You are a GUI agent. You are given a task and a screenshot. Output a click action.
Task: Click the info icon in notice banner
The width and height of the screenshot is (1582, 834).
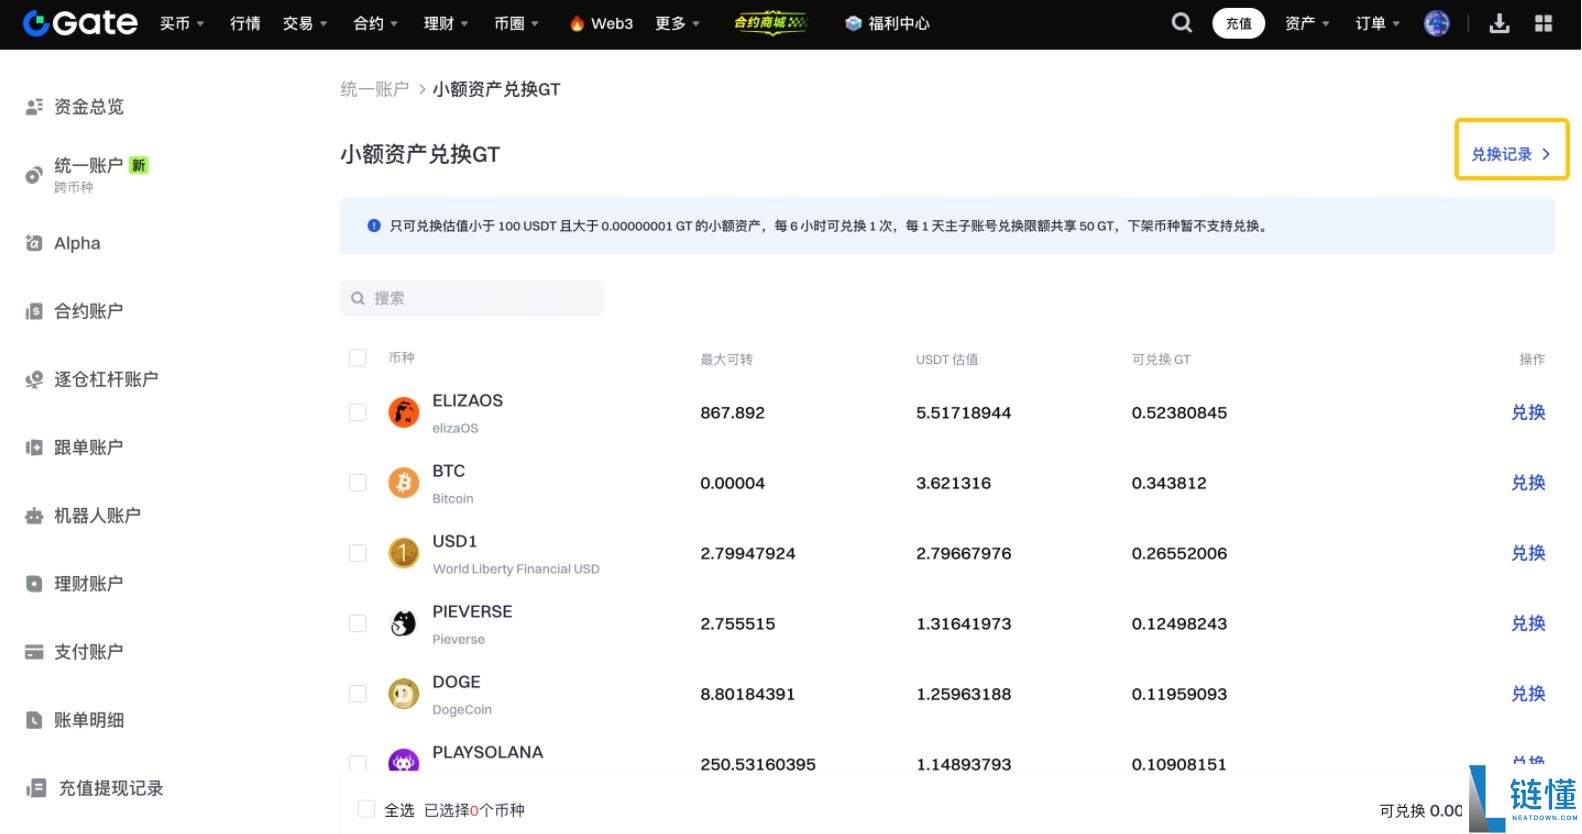(374, 226)
